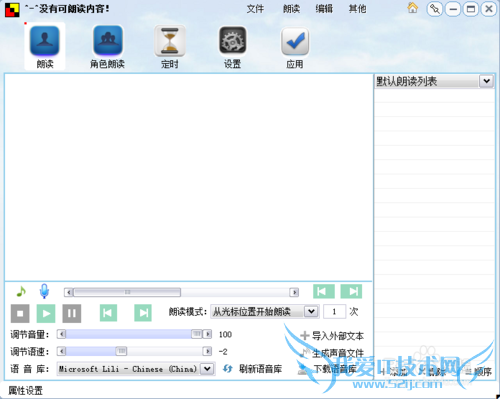Click upper previous button beside progress bar
This screenshot has height=399, width=500.
tap(324, 291)
